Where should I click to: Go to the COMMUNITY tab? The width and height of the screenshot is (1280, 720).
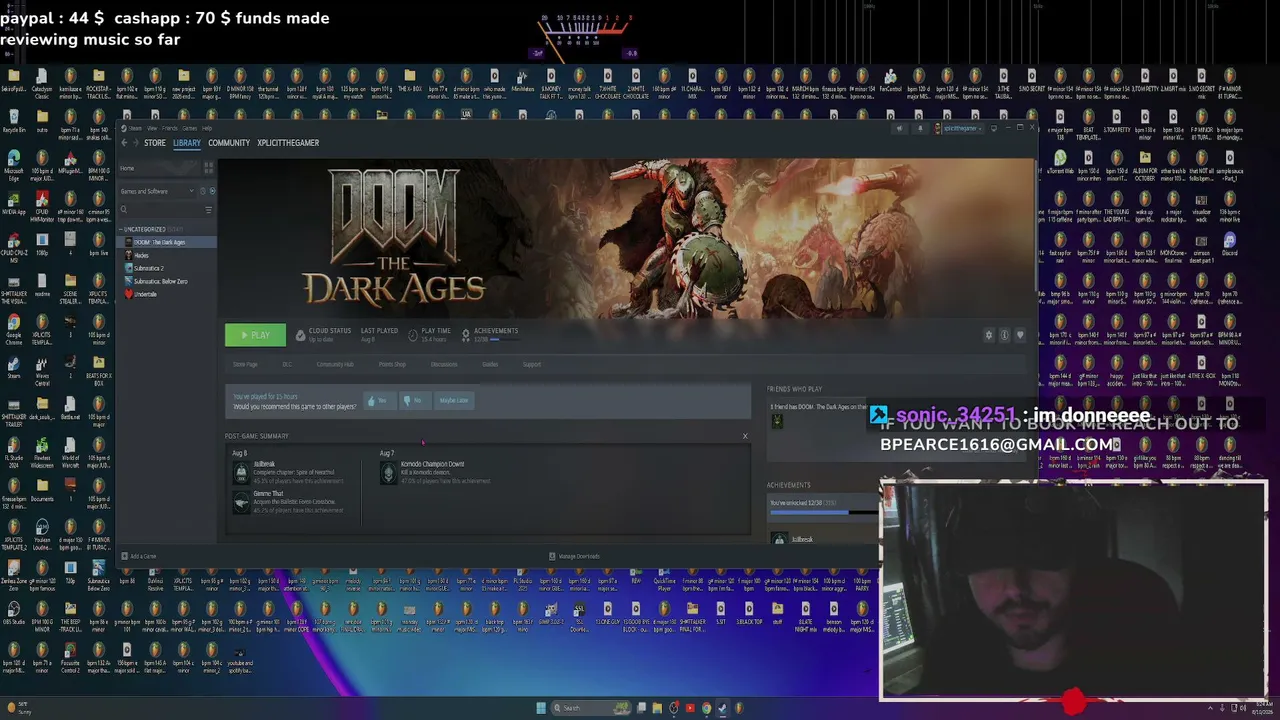[x=229, y=143]
